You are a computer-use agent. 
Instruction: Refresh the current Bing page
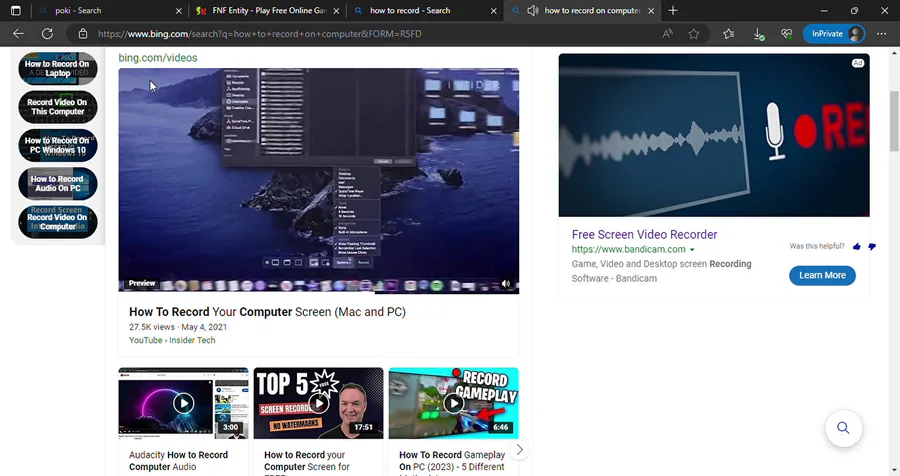pos(48,34)
